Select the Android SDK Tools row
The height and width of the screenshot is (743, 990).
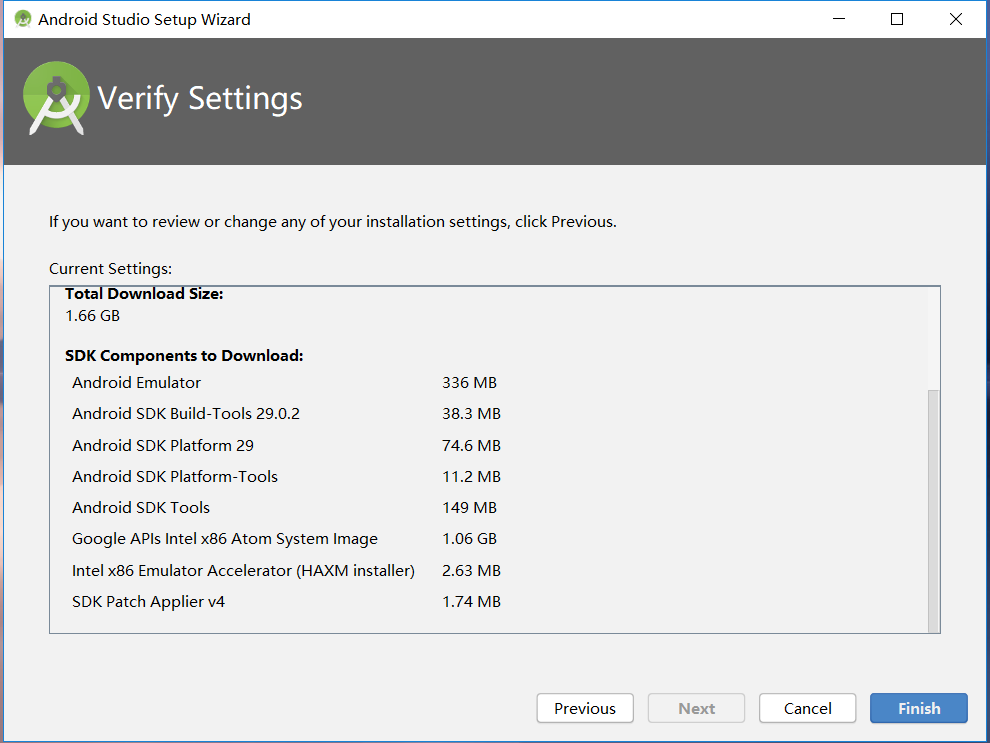tap(140, 507)
